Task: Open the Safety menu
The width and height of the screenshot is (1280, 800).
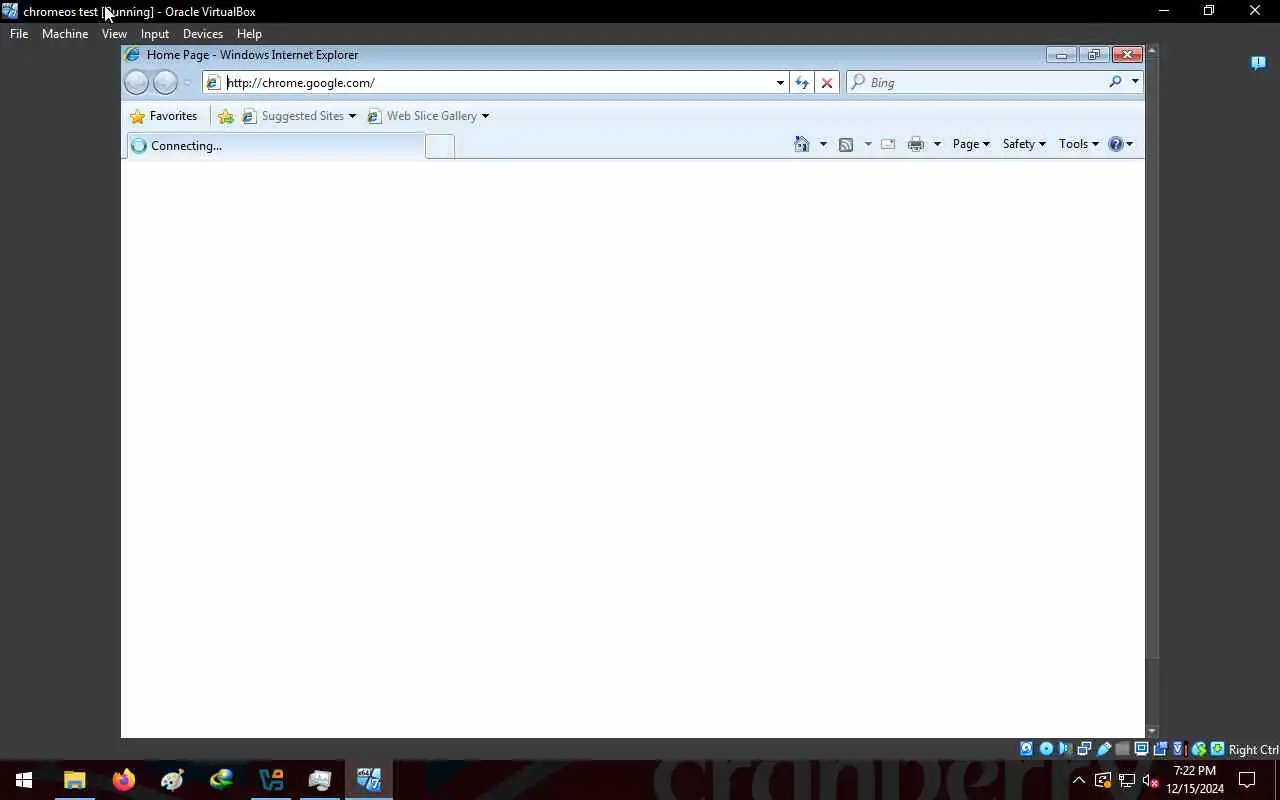Action: 1024,144
